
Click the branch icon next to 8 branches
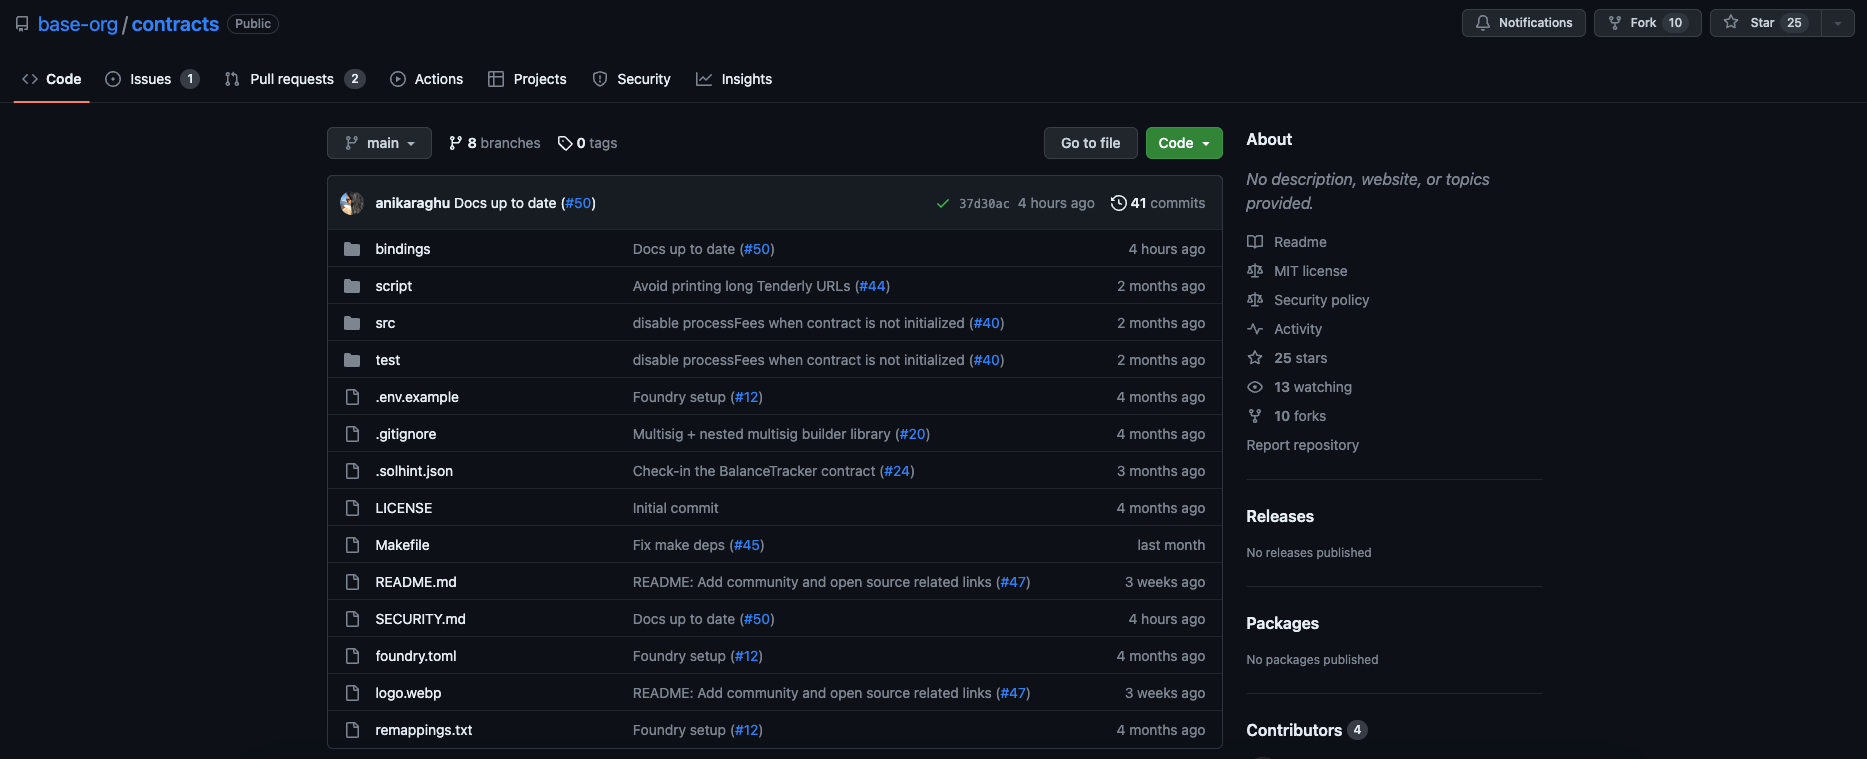[x=456, y=143]
